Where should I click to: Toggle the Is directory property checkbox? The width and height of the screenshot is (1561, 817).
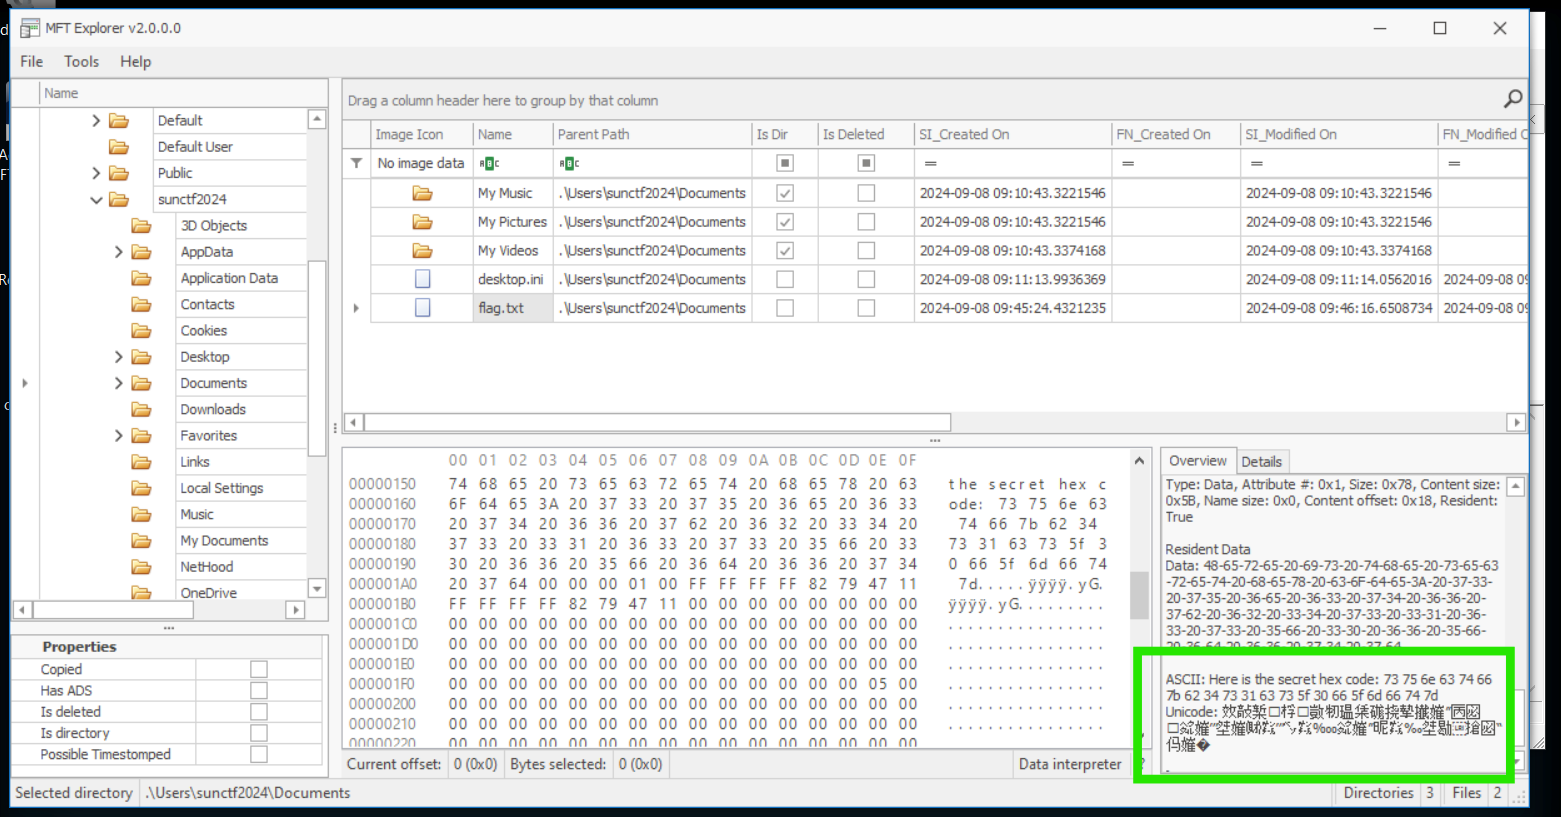[x=259, y=733]
